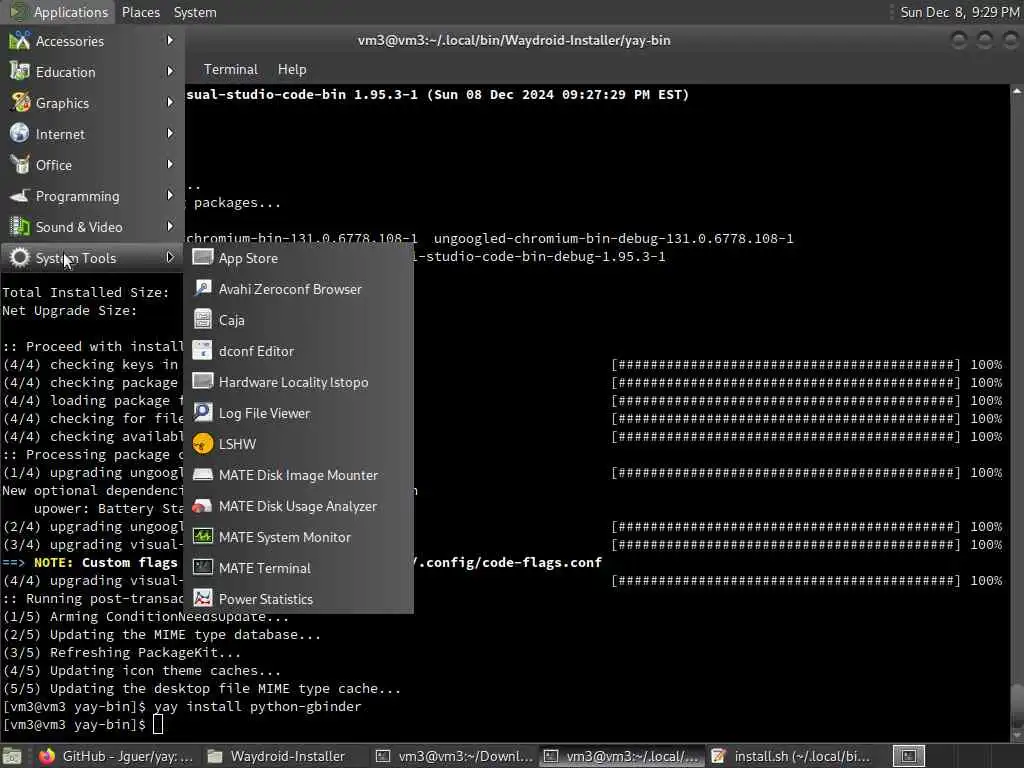Switch to install.sh editor taskbar window
Viewport: 1024px width, 768px height.
(792, 756)
